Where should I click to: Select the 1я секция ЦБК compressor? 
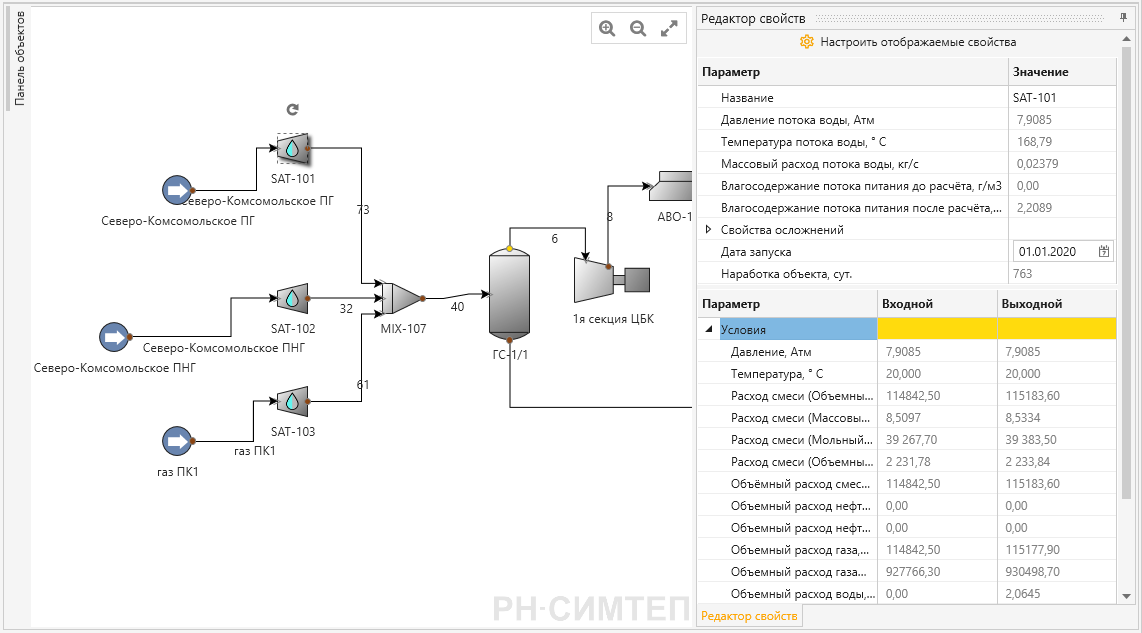612,280
